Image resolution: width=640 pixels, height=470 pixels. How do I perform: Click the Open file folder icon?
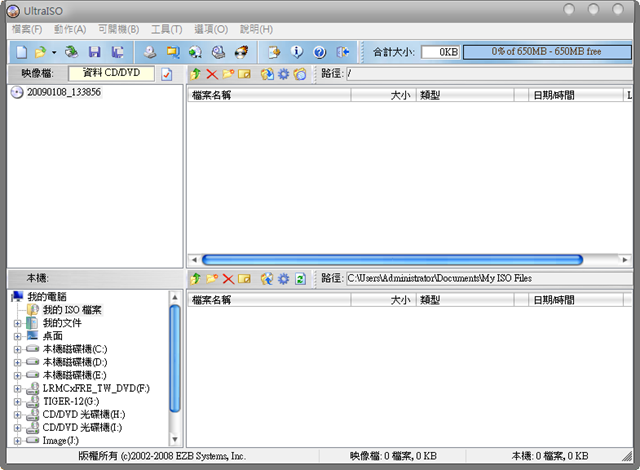40,52
